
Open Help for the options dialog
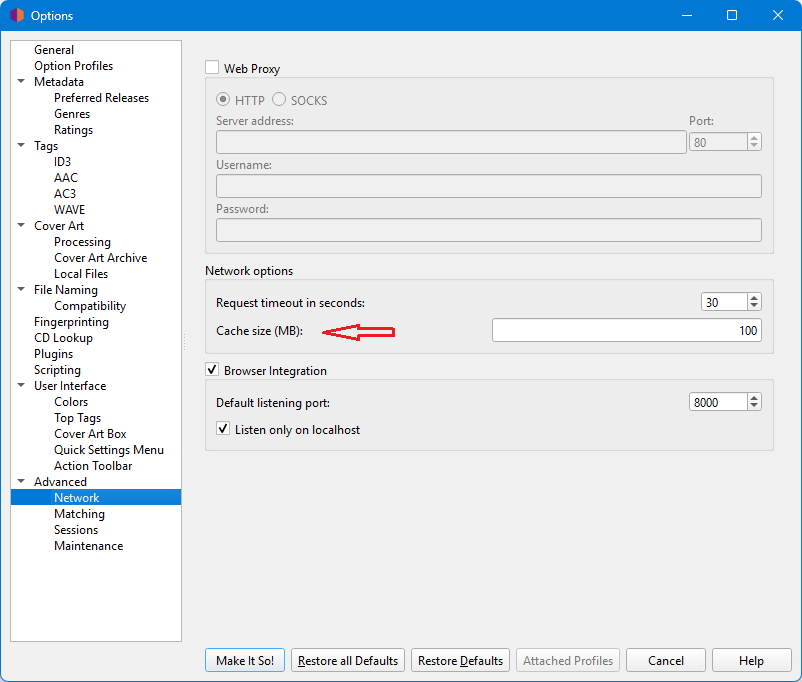click(751, 660)
